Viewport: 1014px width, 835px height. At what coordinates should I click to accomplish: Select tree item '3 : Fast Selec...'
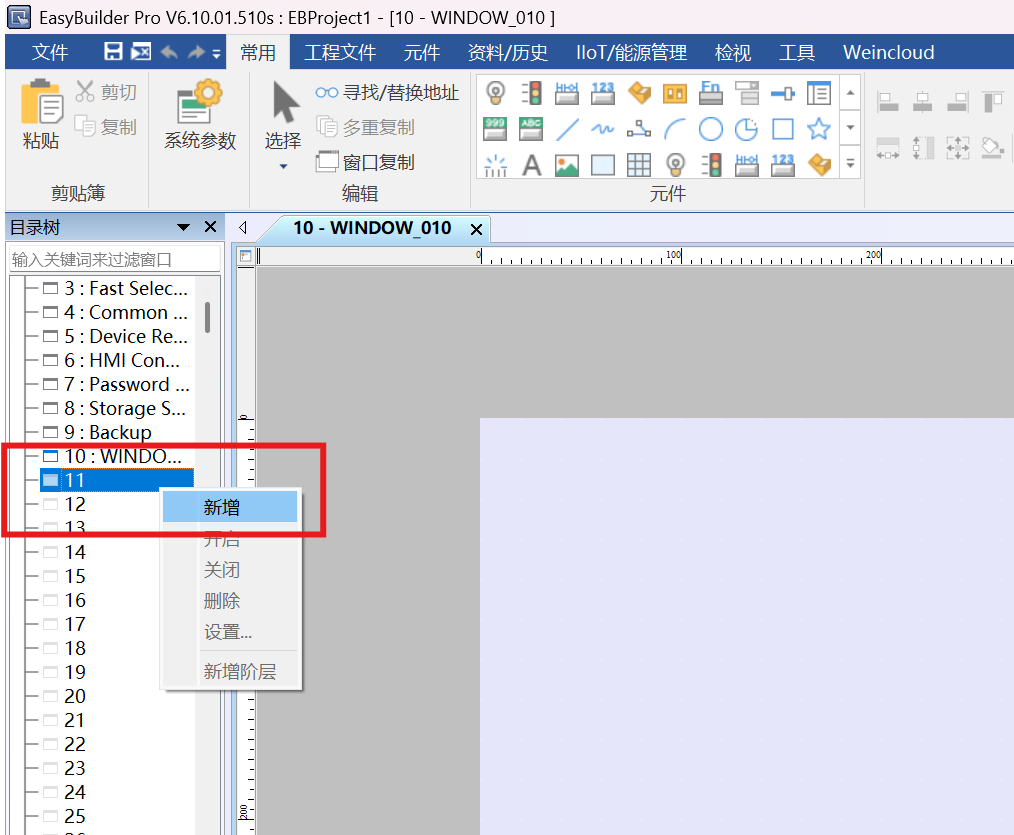pyautogui.click(x=116, y=288)
